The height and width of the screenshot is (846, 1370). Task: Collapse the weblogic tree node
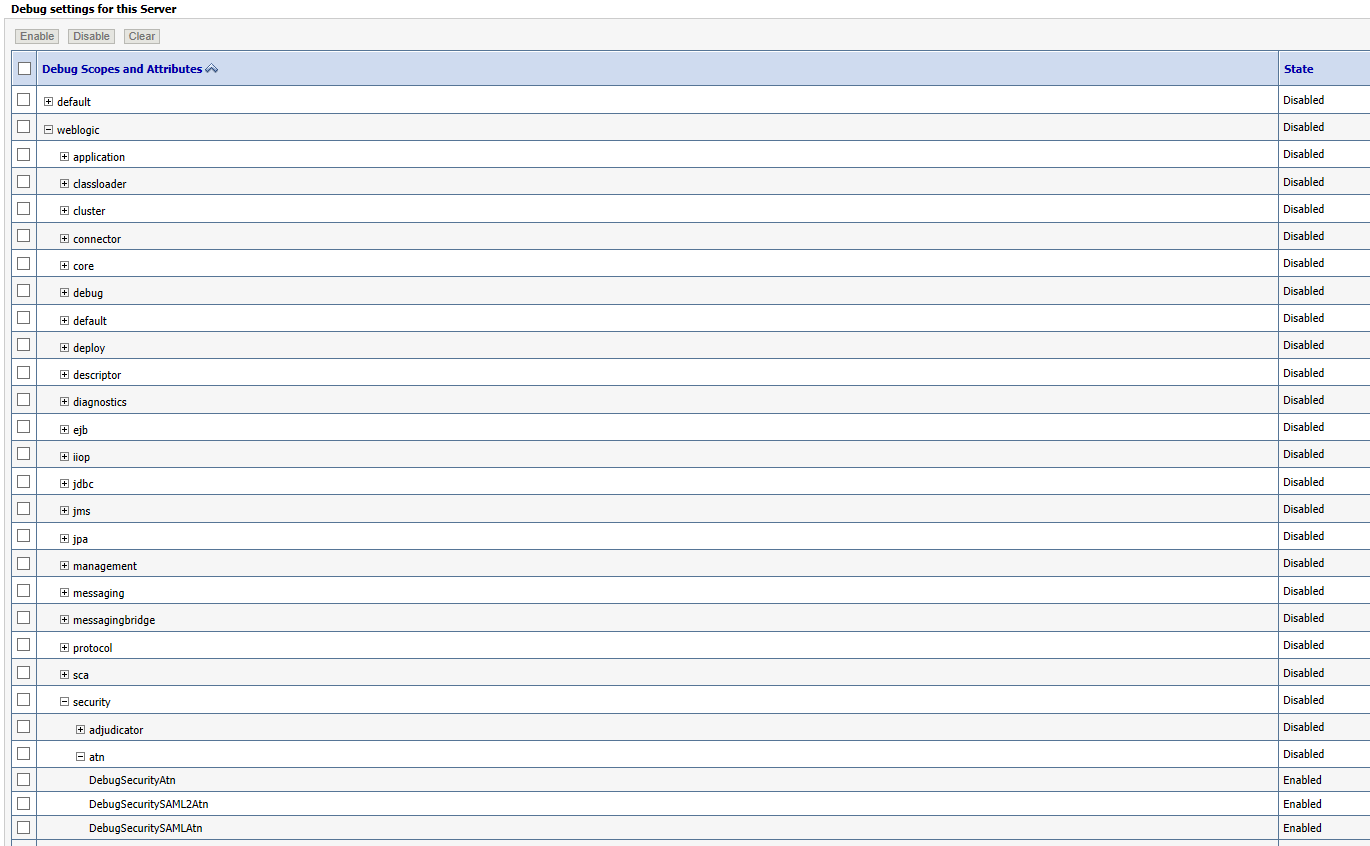coord(48,129)
